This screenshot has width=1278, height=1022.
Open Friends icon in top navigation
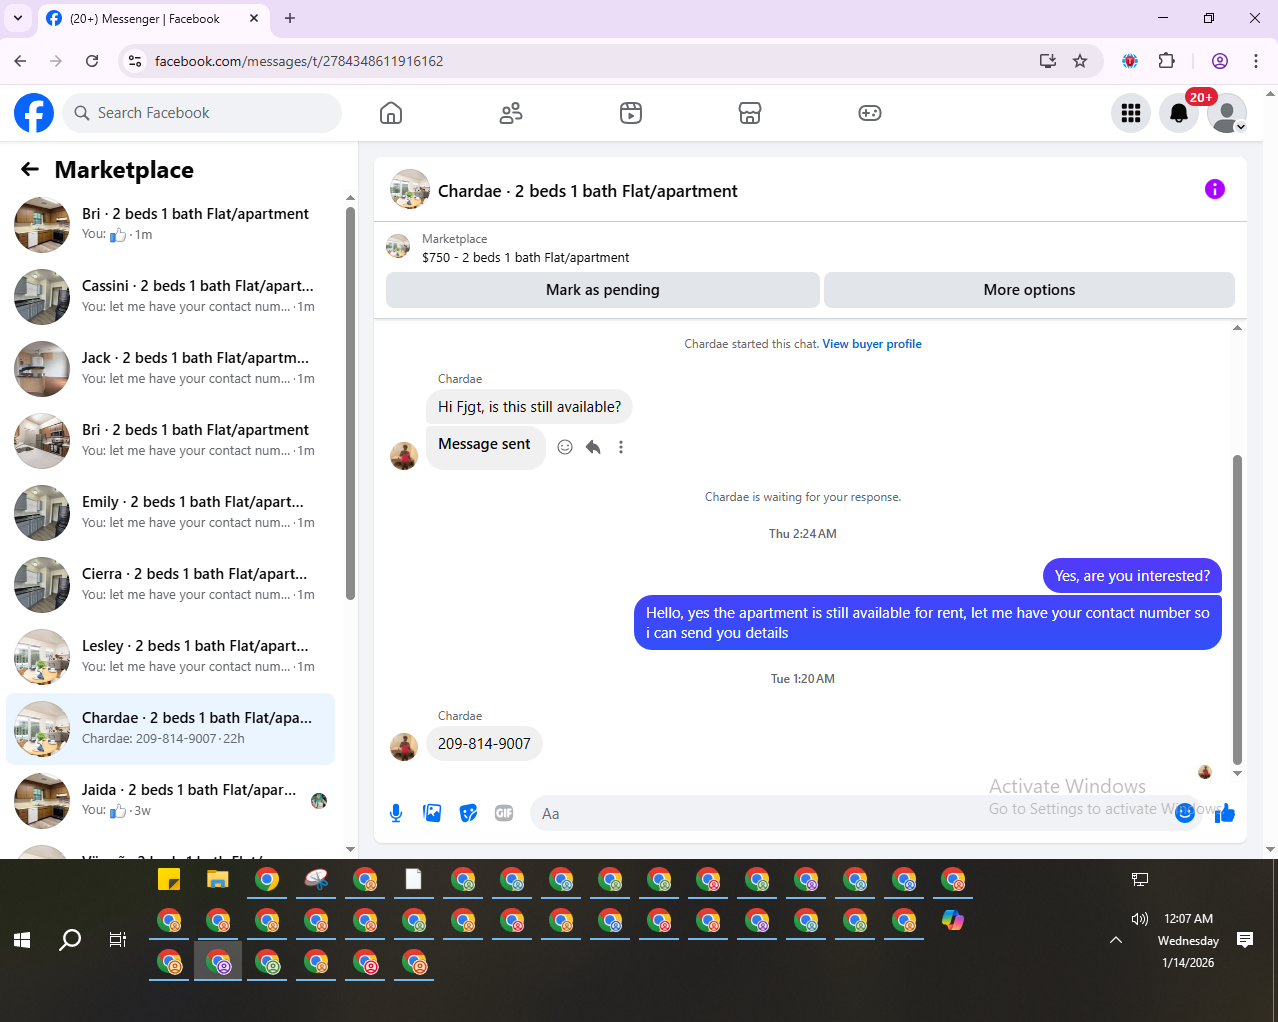[511, 113]
